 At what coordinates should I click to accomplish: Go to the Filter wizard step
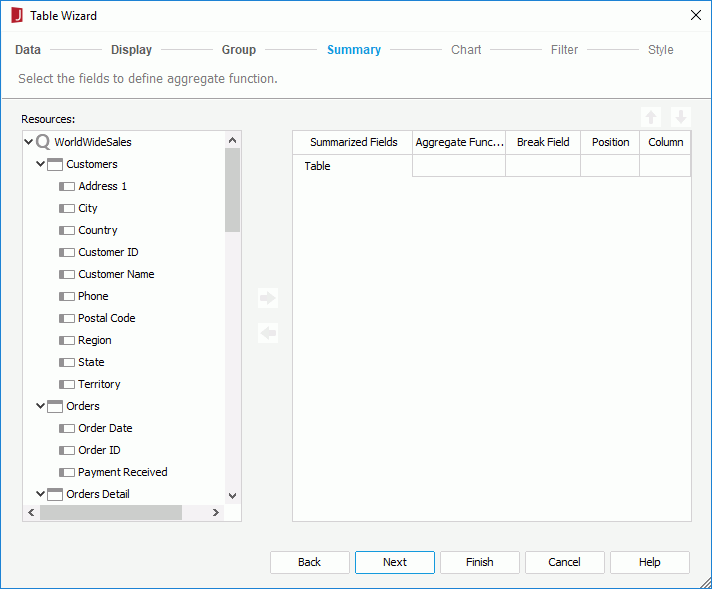click(564, 49)
